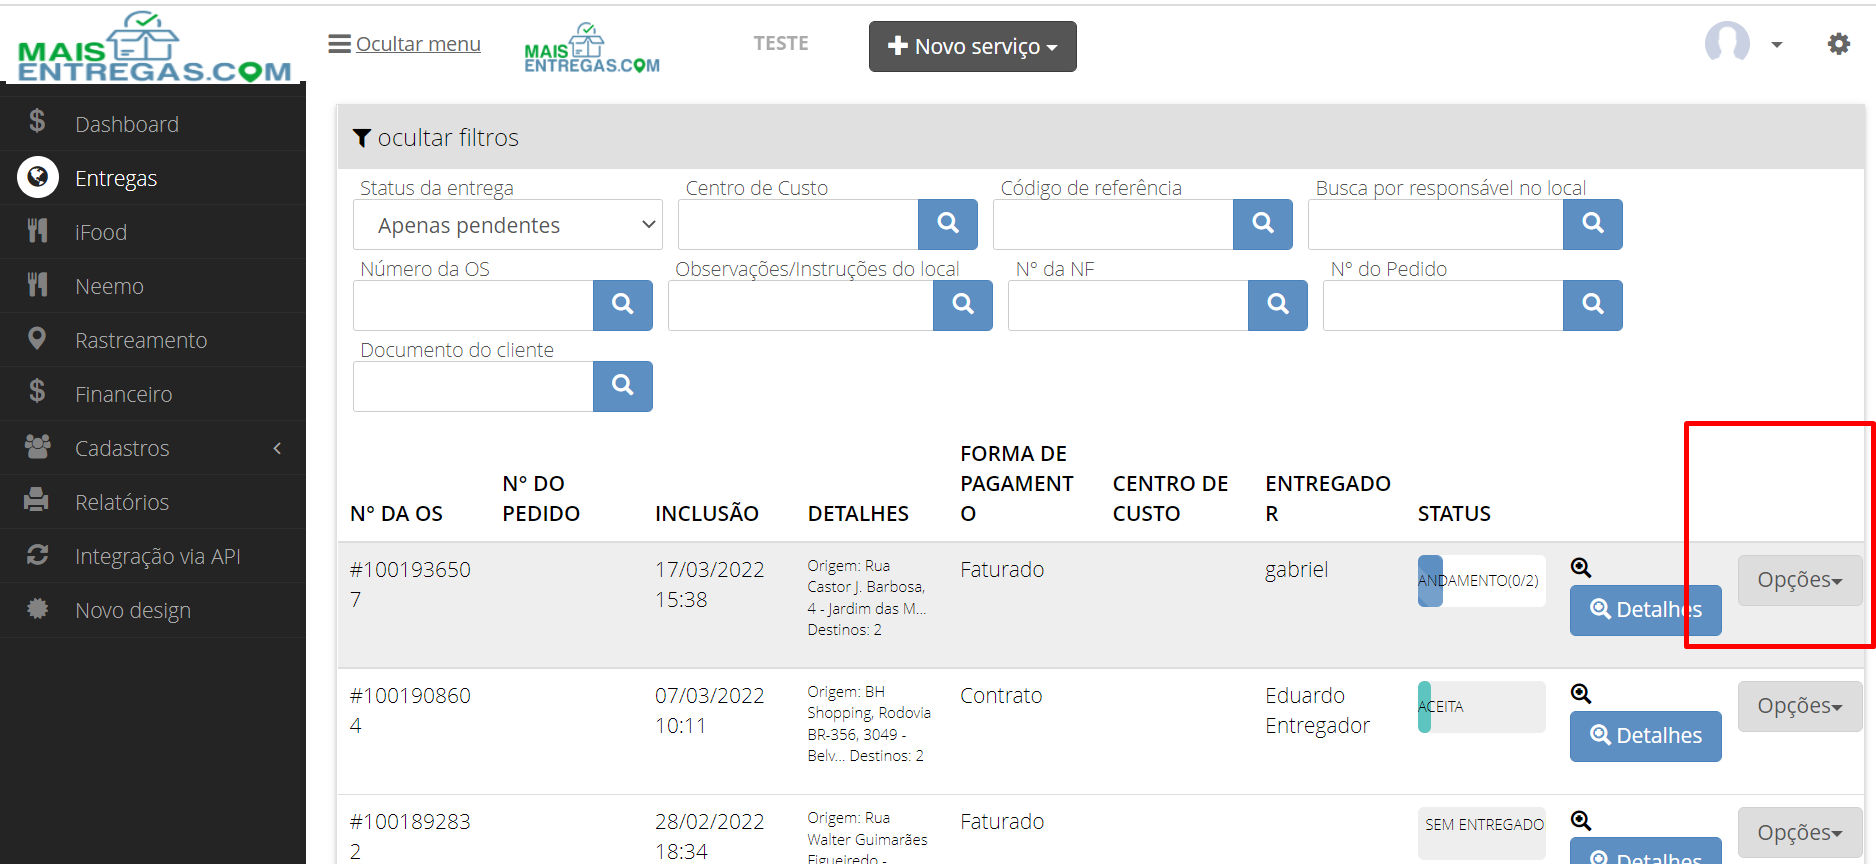The image size is (1876, 864).
Task: Open Detalhes for order #1001936507
Action: 1646,610
